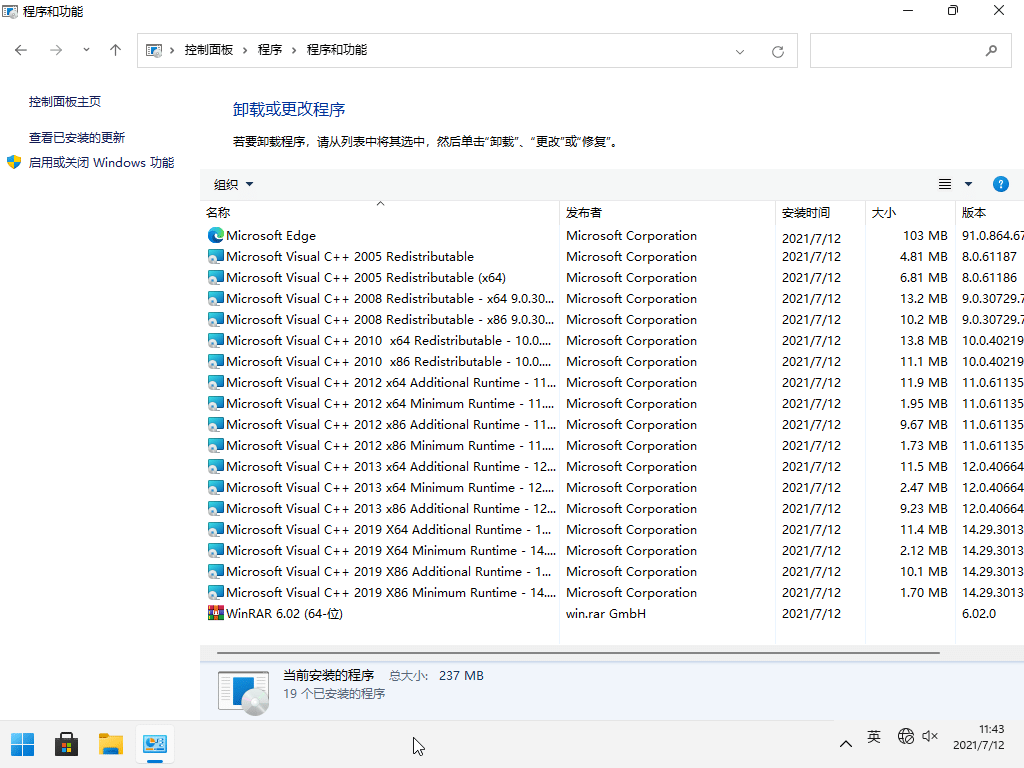Select Visual C++ 2019 X64 Minimum Runtime
Viewport: 1024px width, 768px height.
tap(612, 551)
